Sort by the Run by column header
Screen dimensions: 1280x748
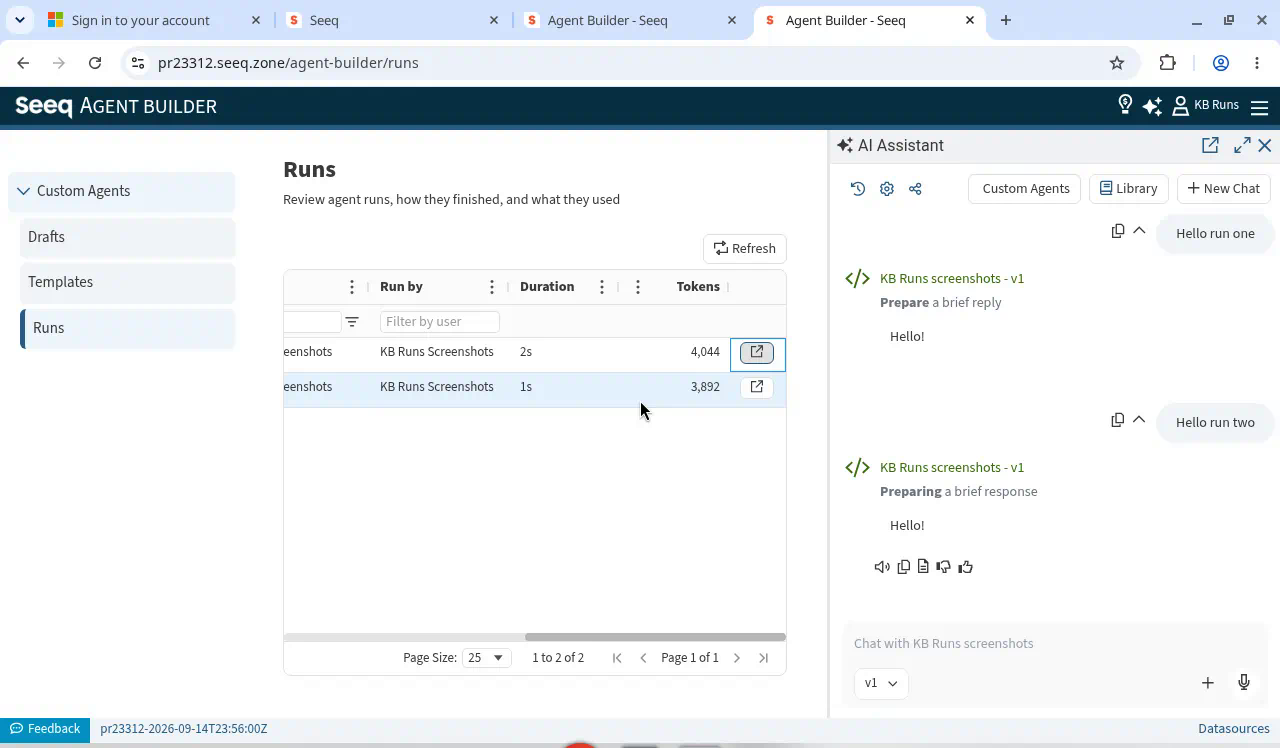(401, 287)
